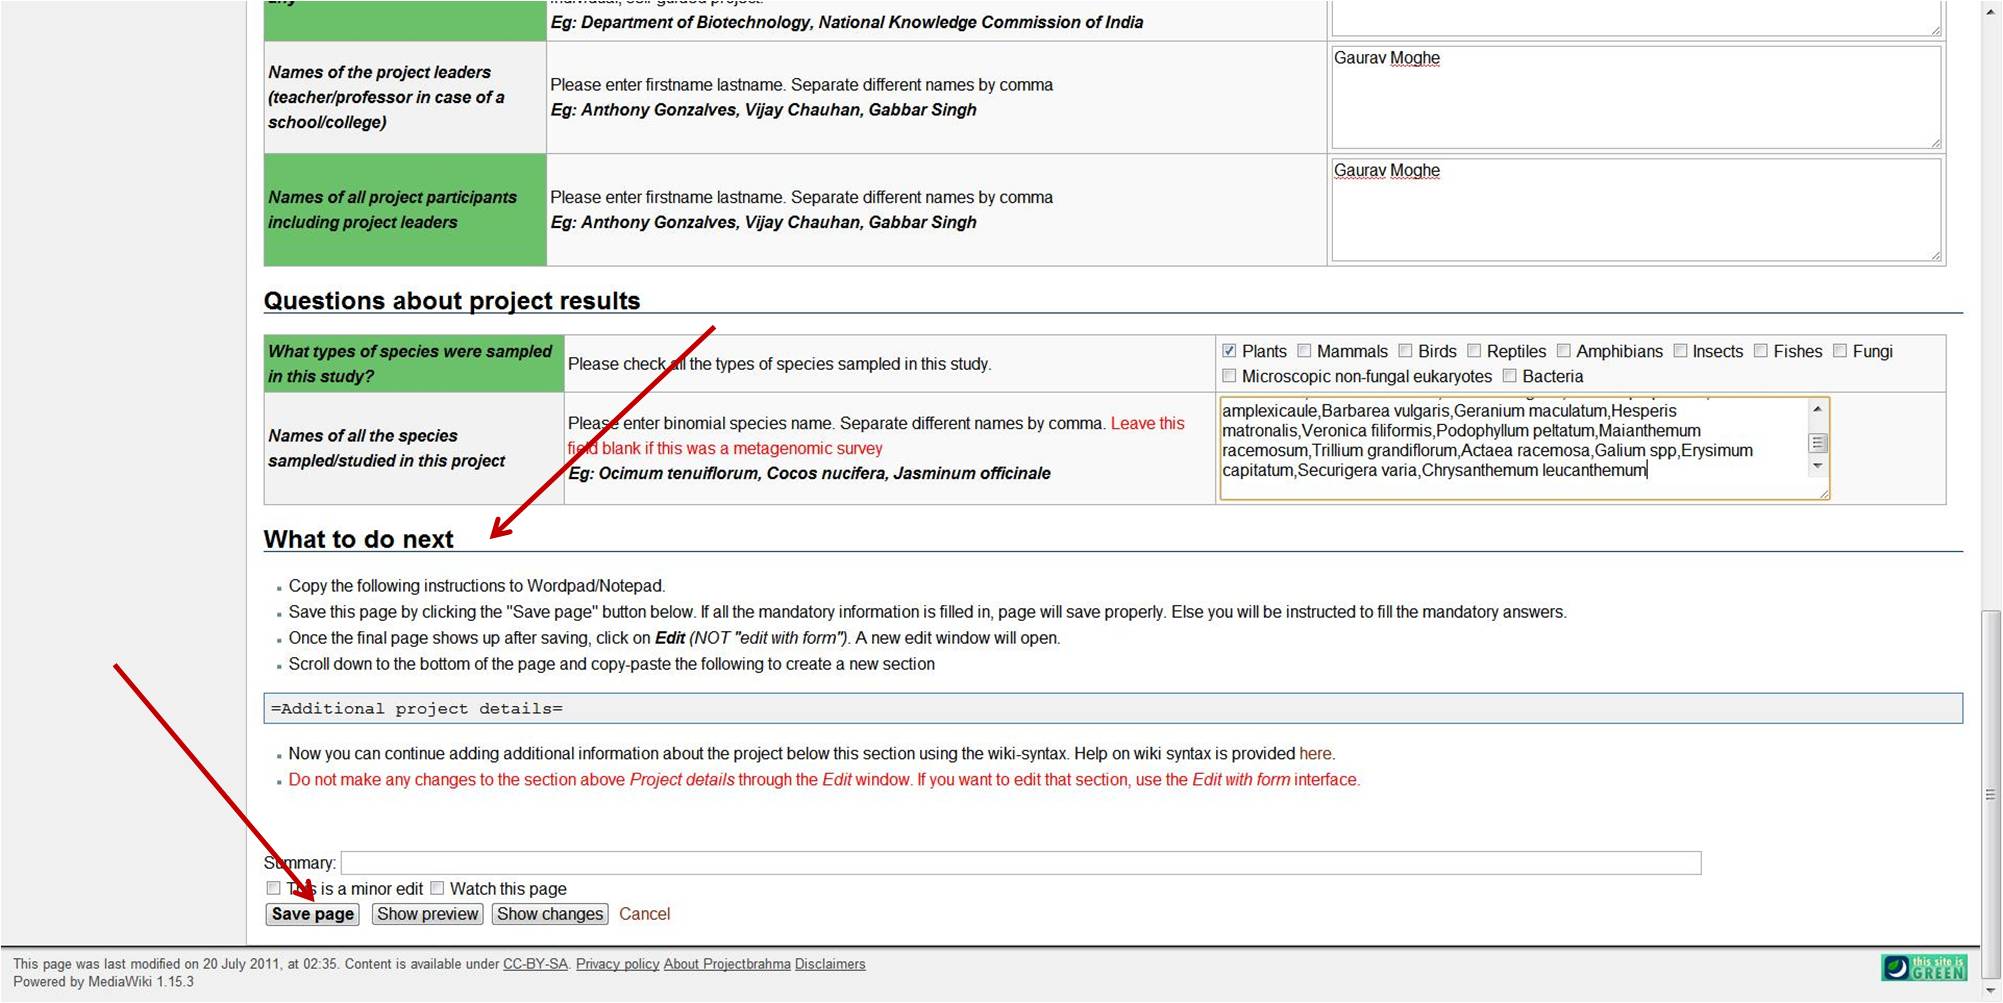Viewport: 2003px width, 1003px height.
Task: Focus the Summary input field
Action: coord(1021,863)
